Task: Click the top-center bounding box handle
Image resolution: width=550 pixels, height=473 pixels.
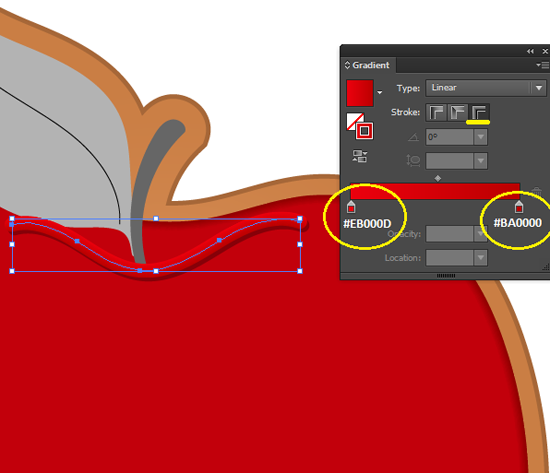Action: pyautogui.click(x=156, y=219)
